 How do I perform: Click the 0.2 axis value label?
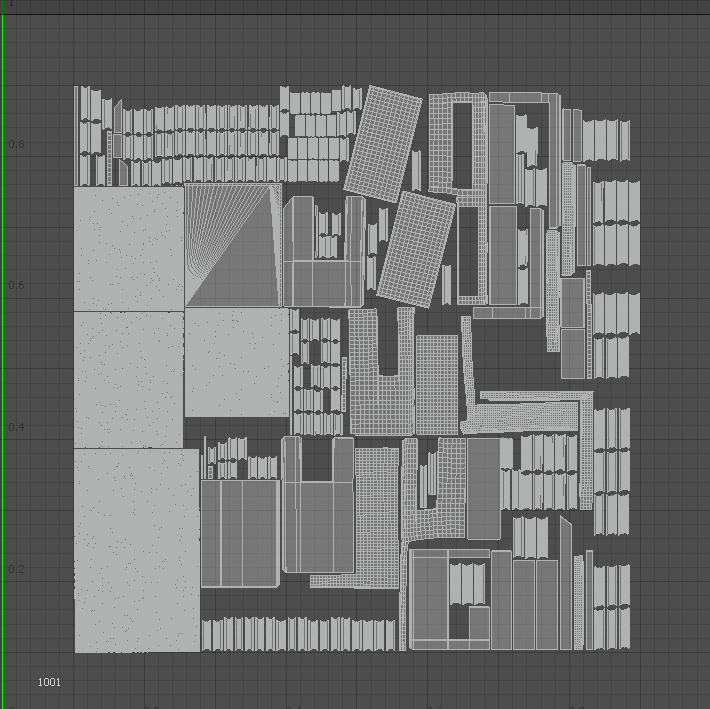[16, 570]
